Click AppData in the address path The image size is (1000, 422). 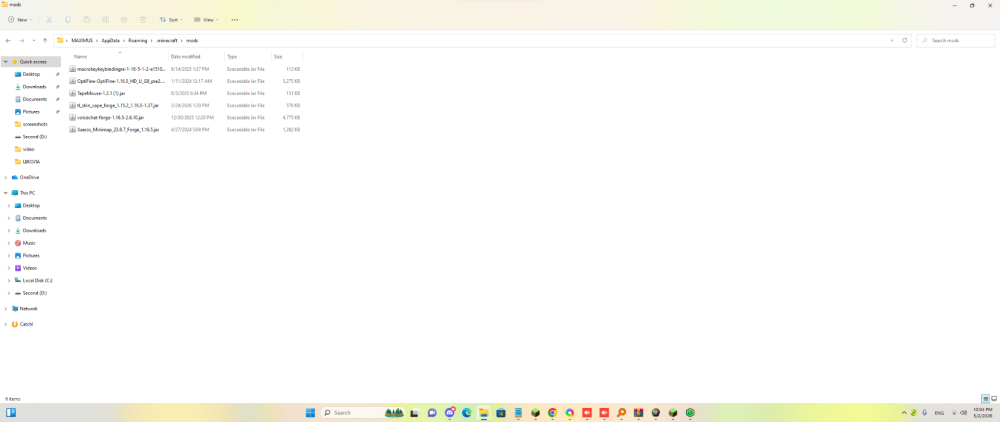(110, 40)
